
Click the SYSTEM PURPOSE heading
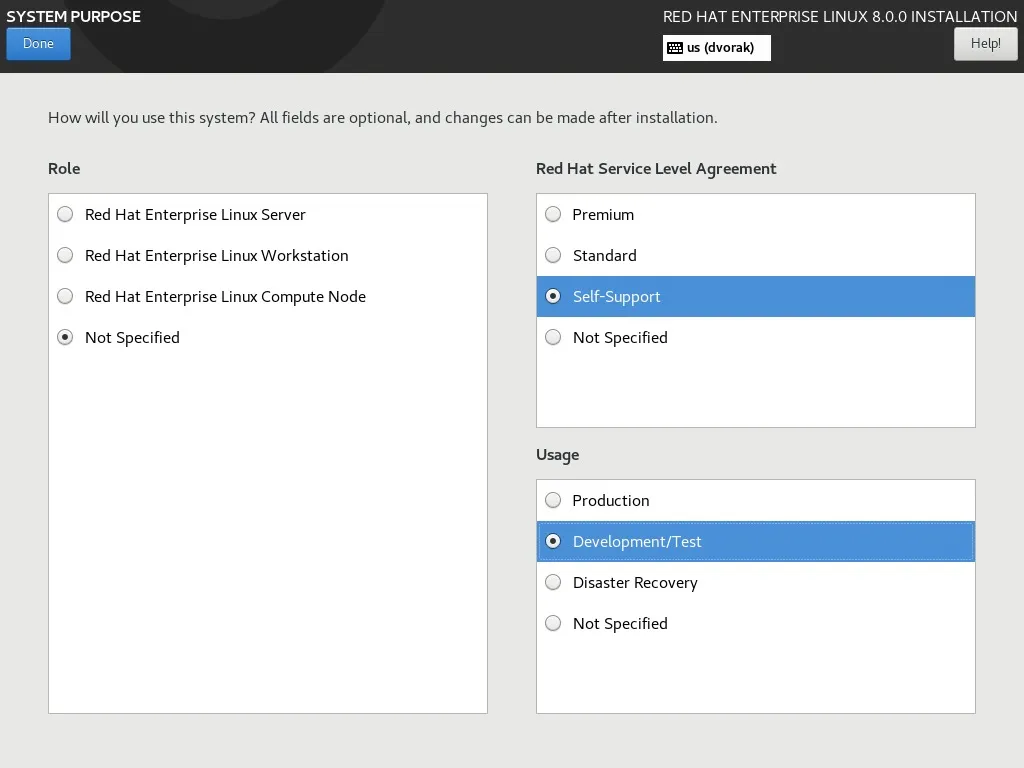tap(73, 16)
